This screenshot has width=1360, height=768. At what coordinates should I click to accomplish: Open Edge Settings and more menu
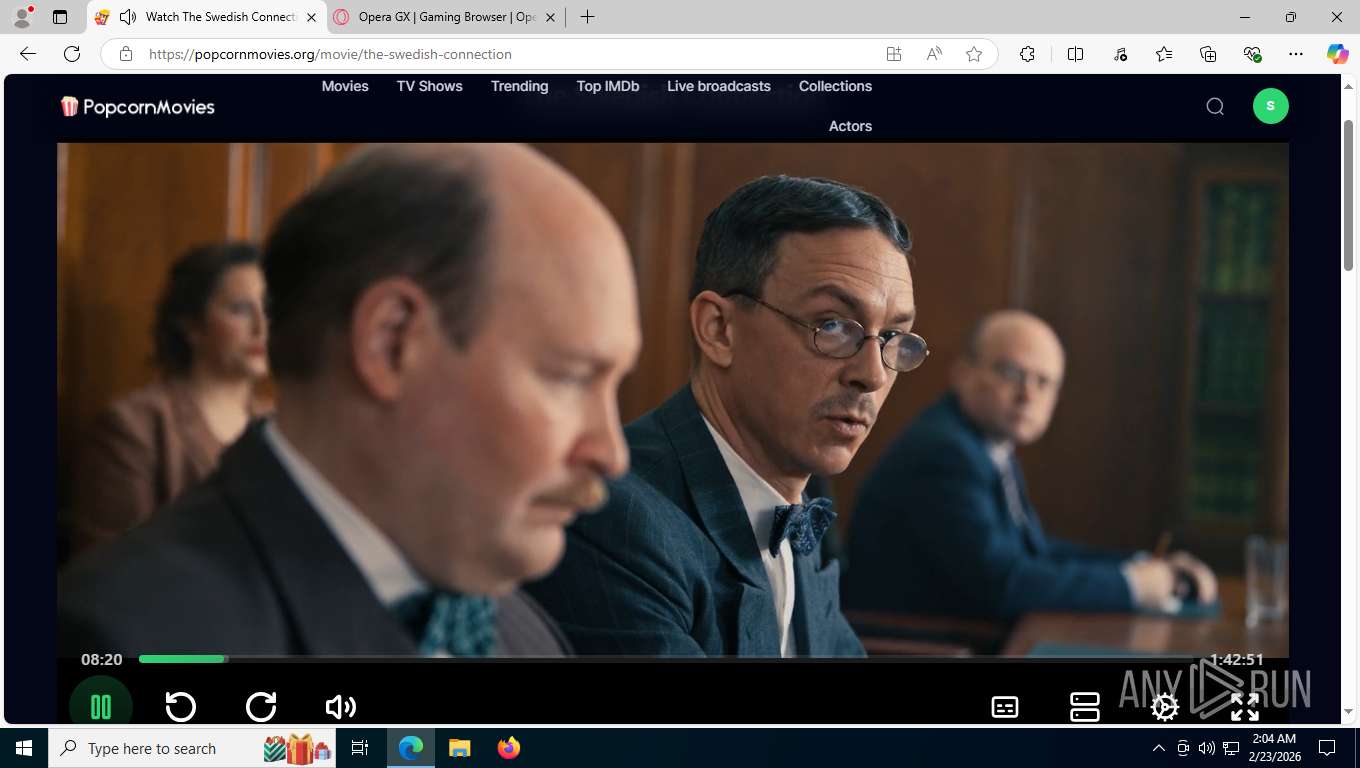coord(1296,54)
